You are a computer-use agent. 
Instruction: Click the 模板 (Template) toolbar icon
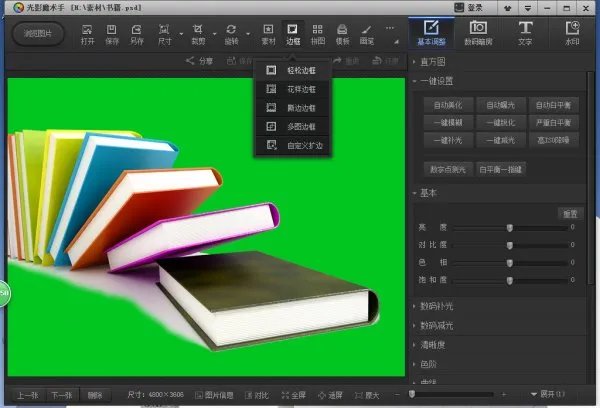pos(342,33)
